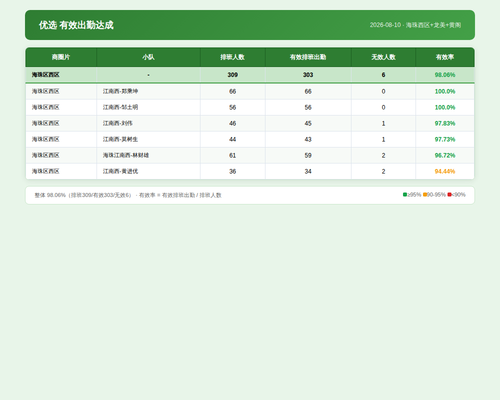Click the red <90% legend swatch
The height and width of the screenshot is (400, 500).
(449, 195)
